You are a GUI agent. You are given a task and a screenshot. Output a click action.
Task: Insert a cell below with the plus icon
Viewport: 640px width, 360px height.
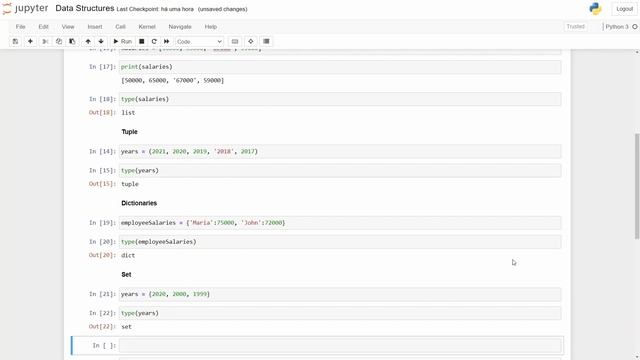30,41
